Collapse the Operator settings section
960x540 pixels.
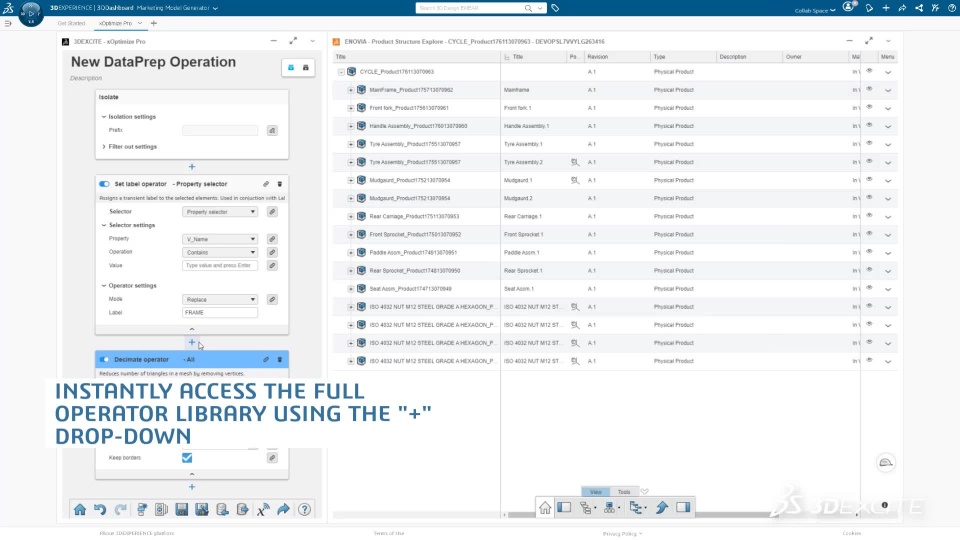104,285
